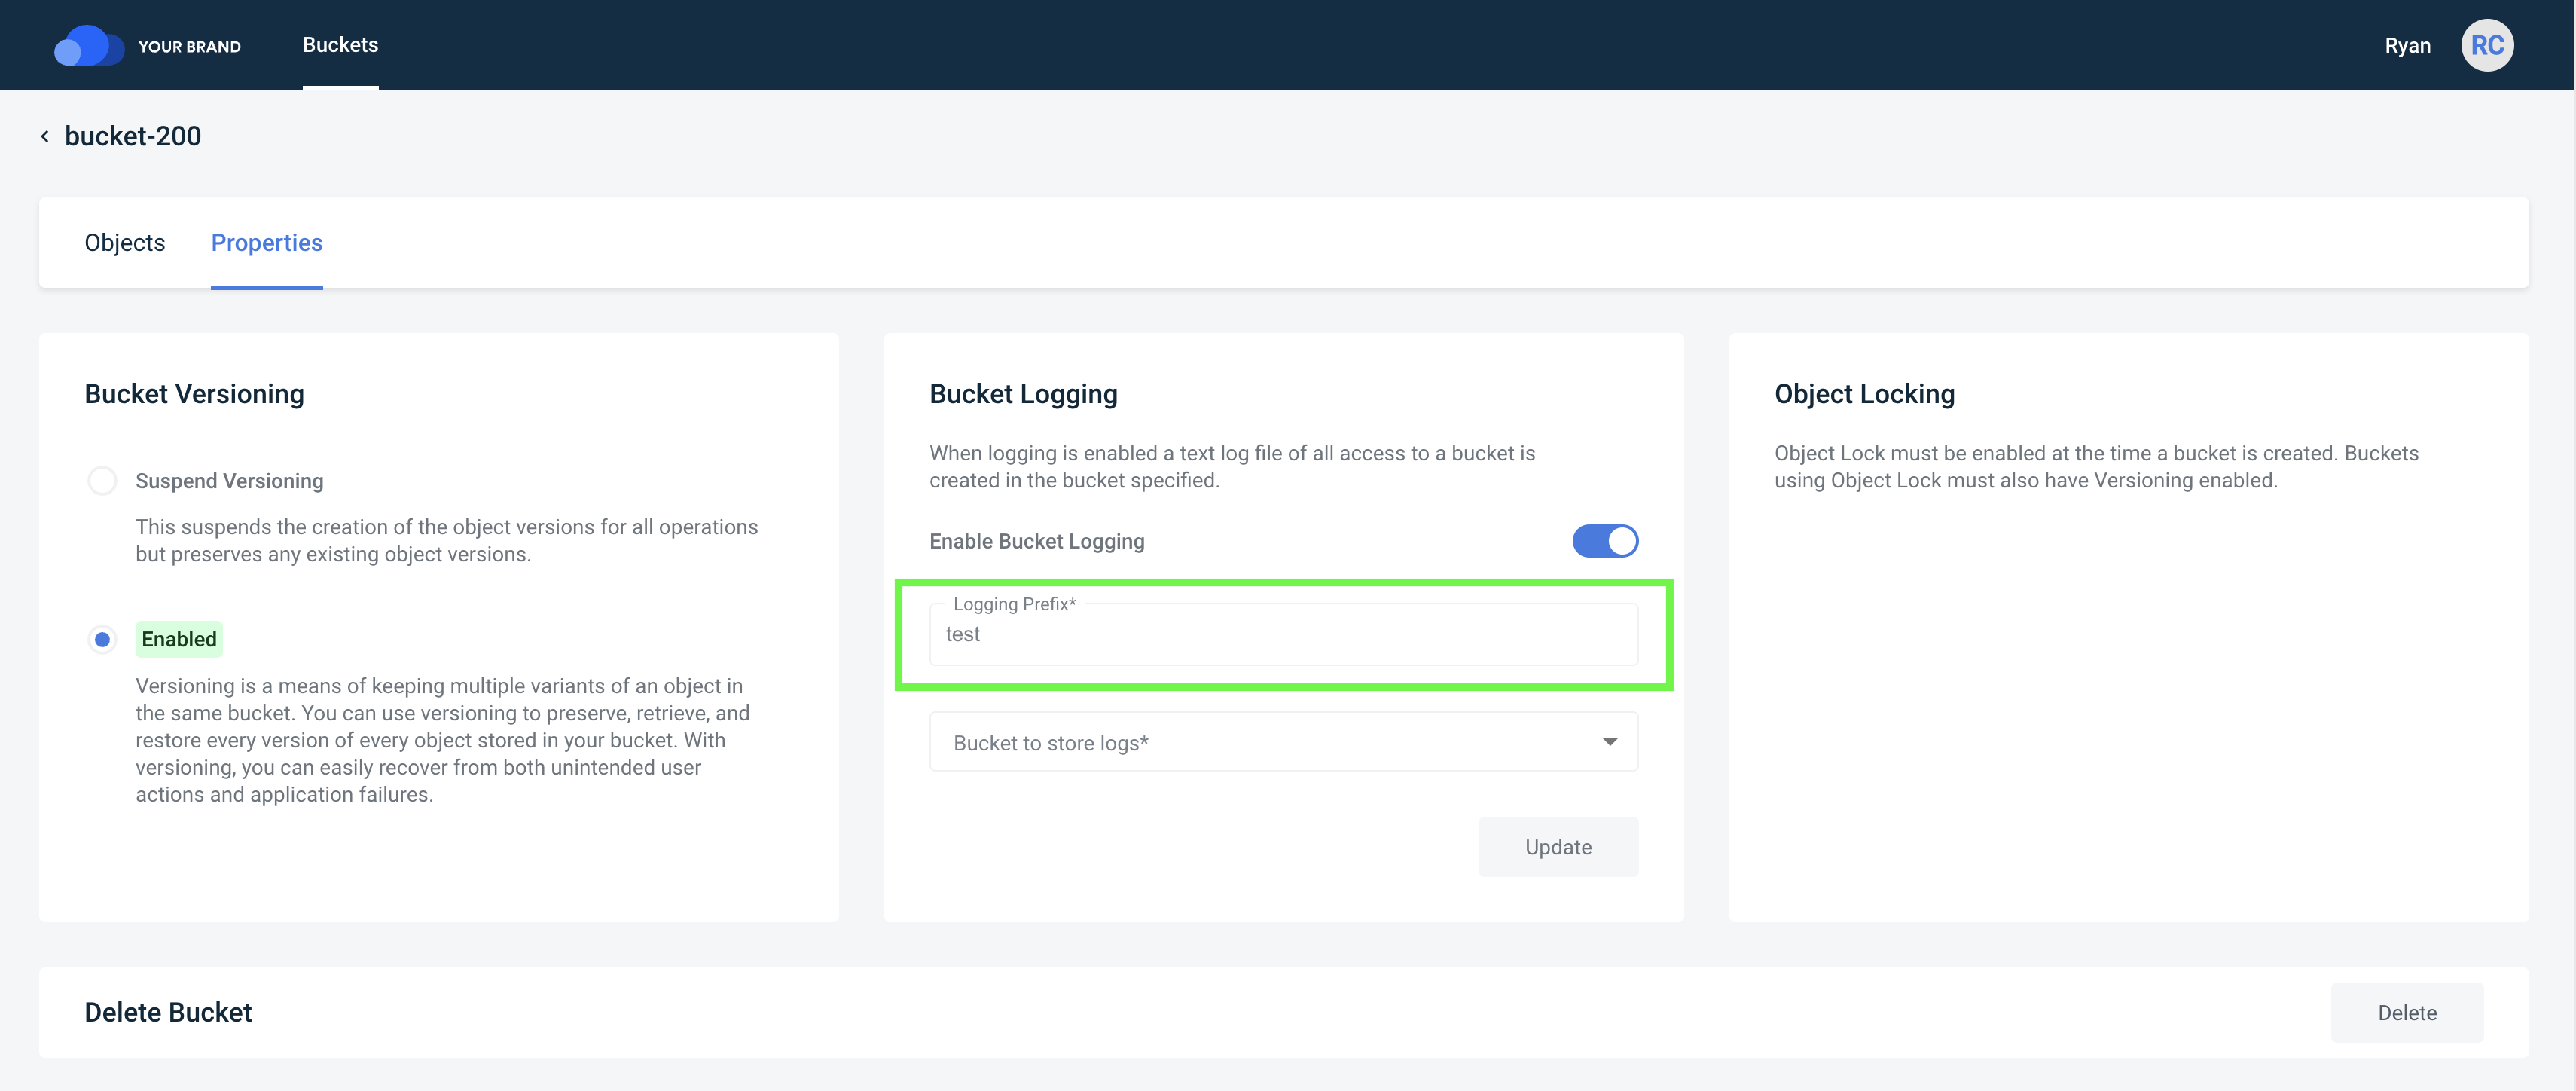Click the Delete Bucket heading

[x=168, y=1013]
